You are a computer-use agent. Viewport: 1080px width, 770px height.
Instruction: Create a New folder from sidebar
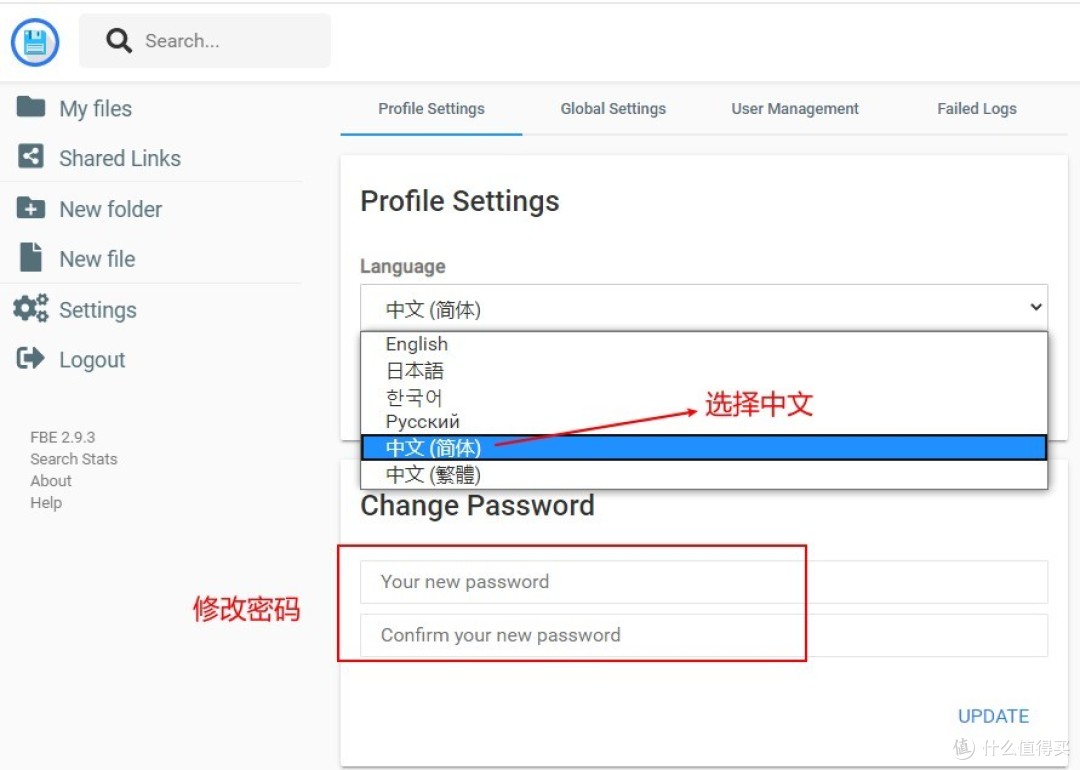pyautogui.click(x=110, y=209)
